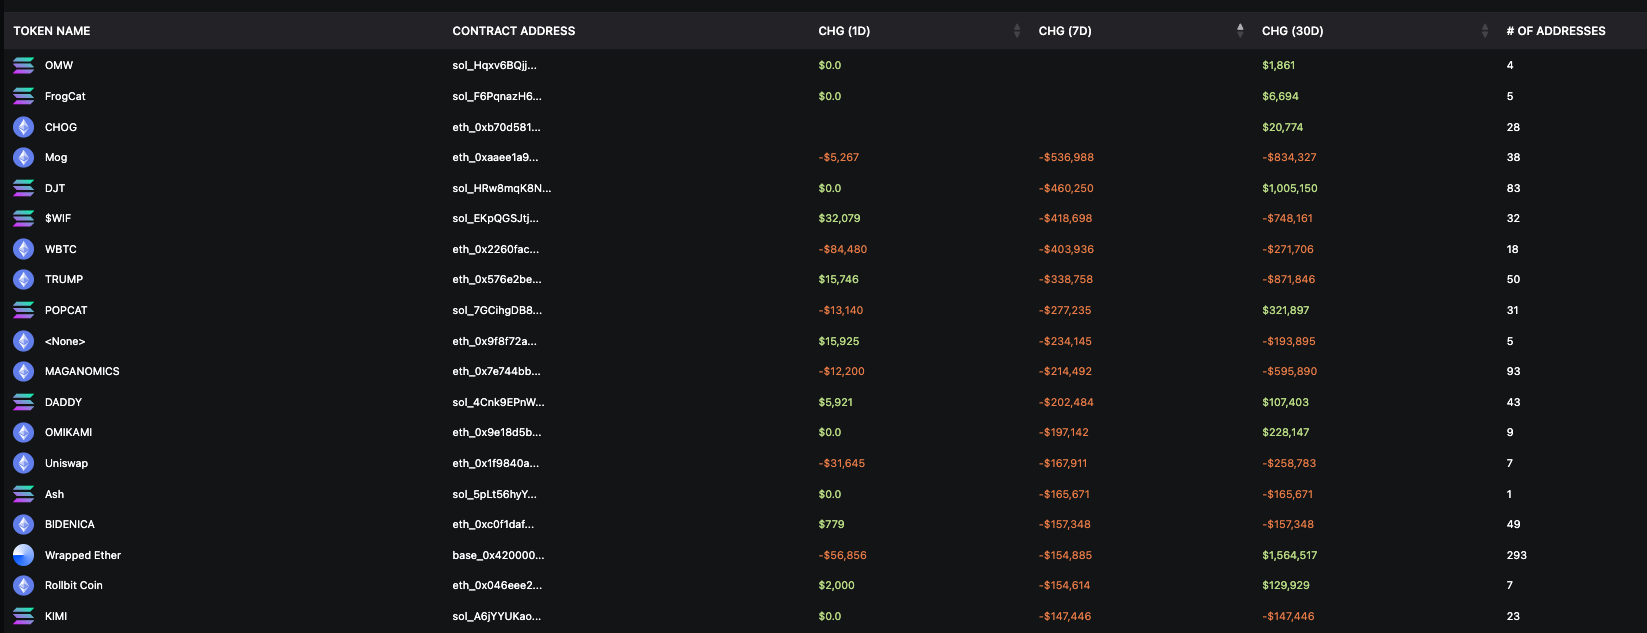The height and width of the screenshot is (633, 1647).
Task: Click the TOKEN NAME column header
Action: 52,31
